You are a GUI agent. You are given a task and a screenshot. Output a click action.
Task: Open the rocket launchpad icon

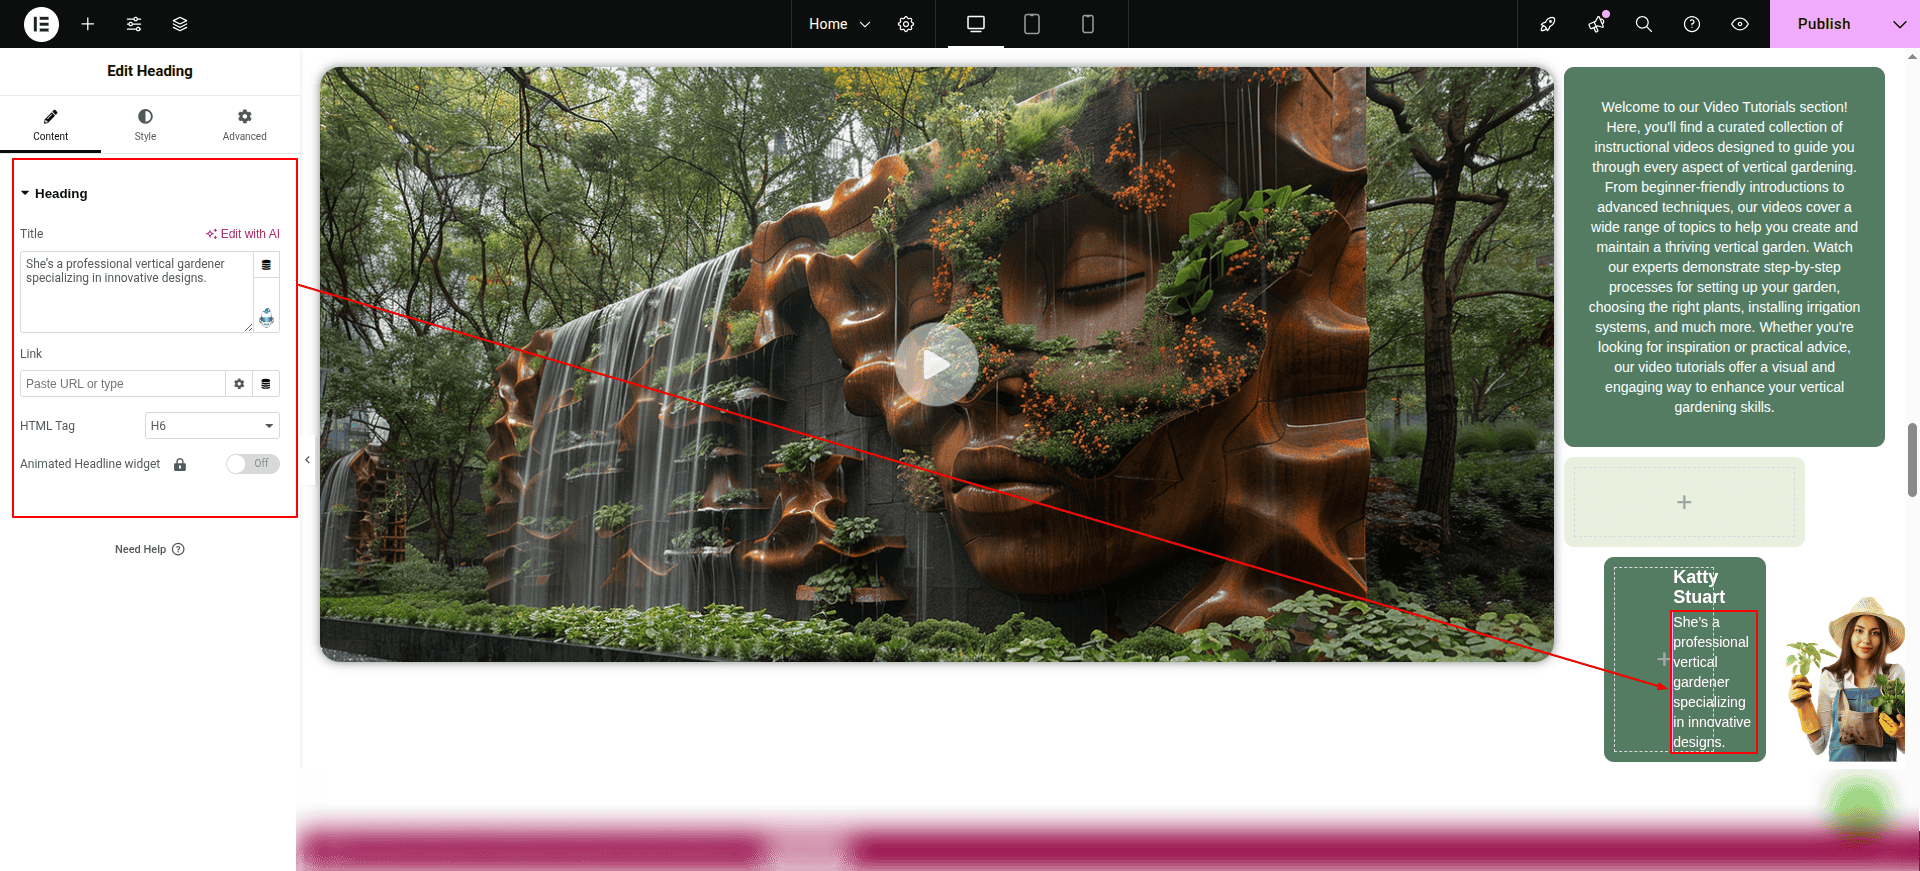[x=1548, y=24]
